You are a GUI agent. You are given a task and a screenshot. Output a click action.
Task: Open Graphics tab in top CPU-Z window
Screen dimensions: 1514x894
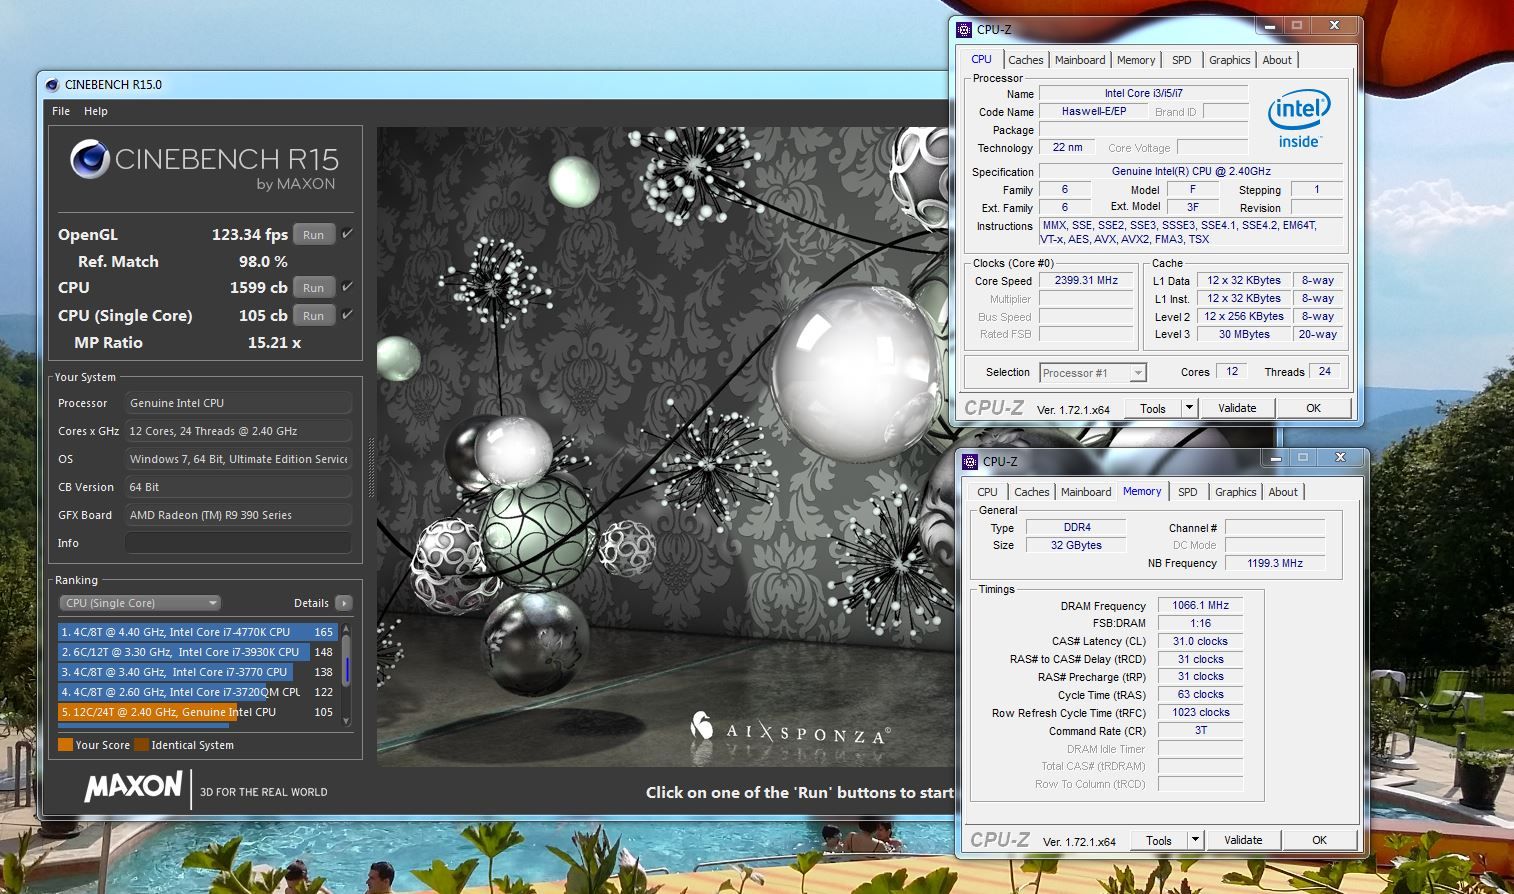point(1230,60)
